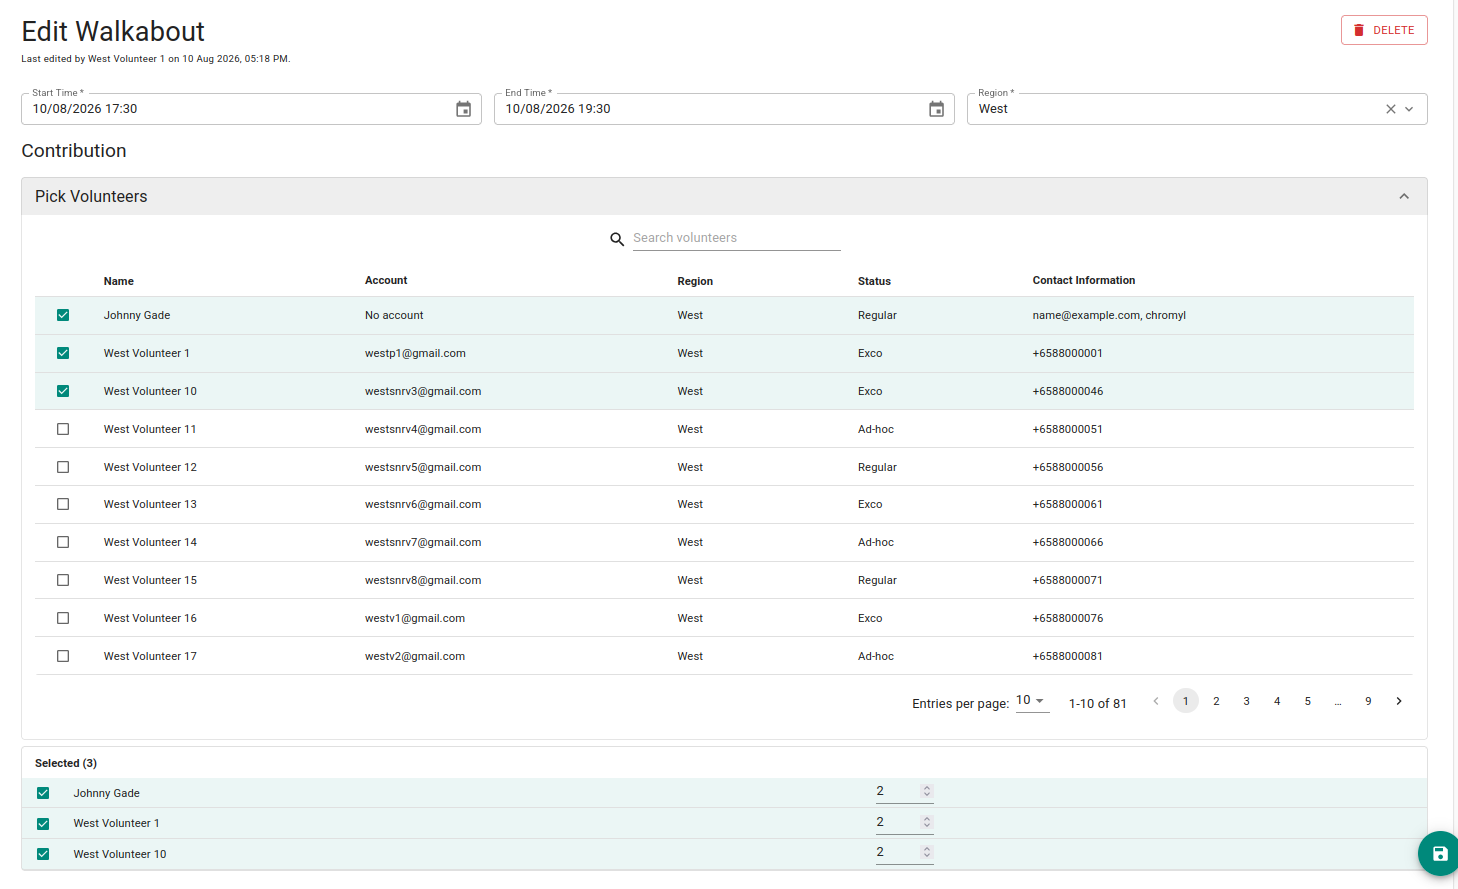Viewport: 1458px width, 889px height.
Task: Open the End Time calendar picker
Action: [x=936, y=109]
